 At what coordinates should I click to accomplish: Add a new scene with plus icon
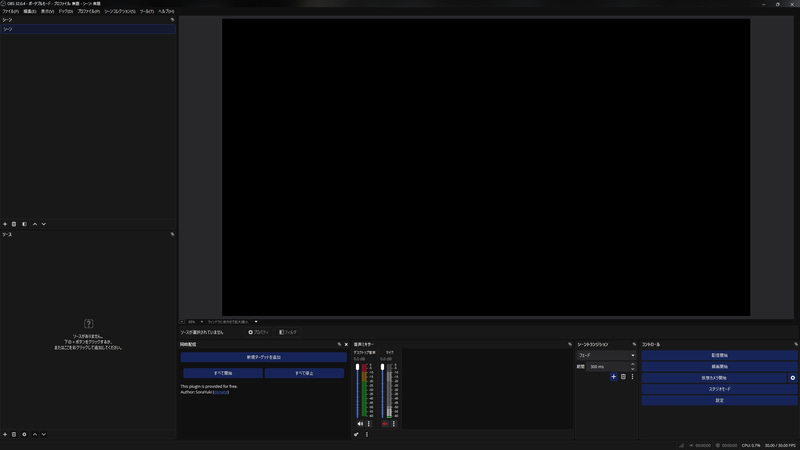pos(5,224)
